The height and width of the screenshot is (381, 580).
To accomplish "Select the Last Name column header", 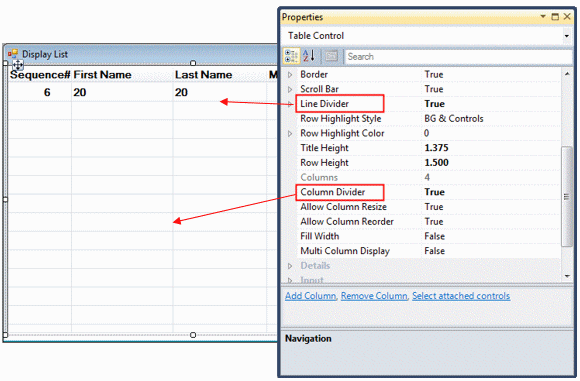I will (x=203, y=75).
